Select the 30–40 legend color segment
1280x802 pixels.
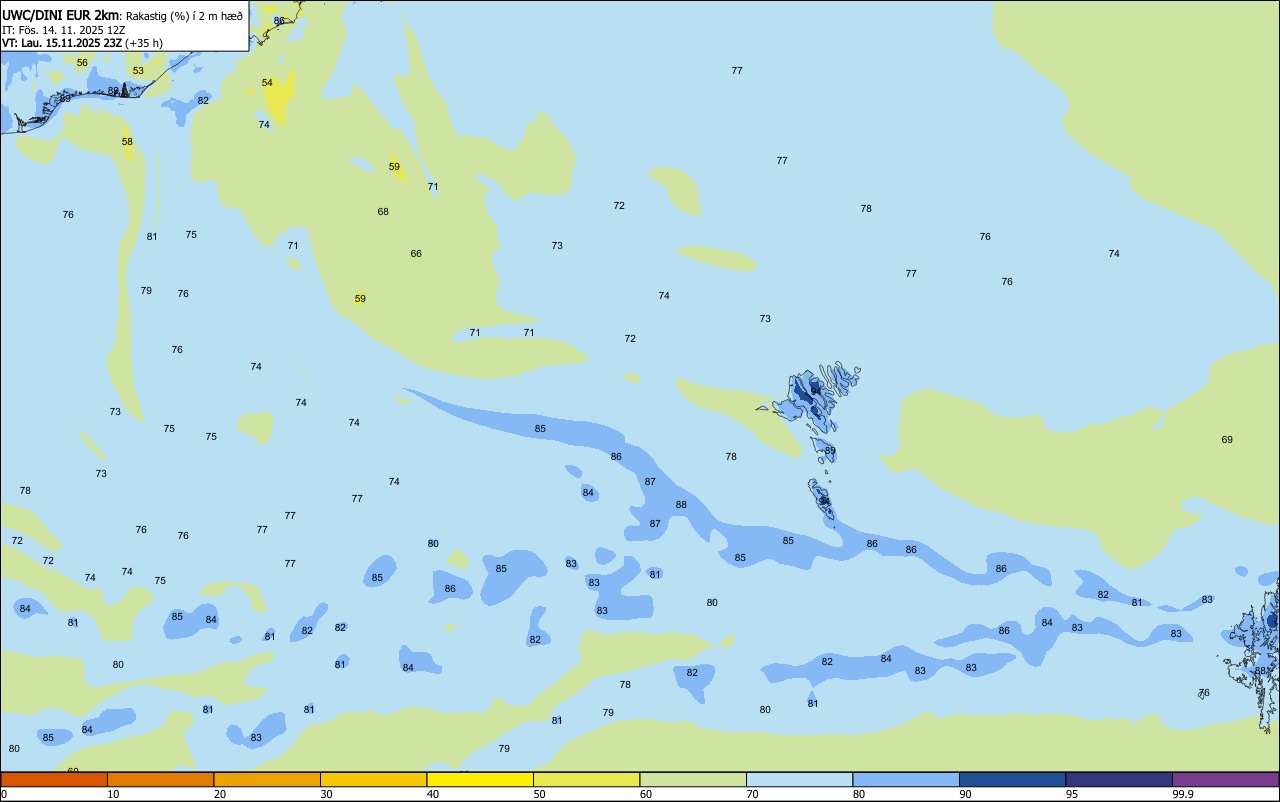click(x=373, y=779)
